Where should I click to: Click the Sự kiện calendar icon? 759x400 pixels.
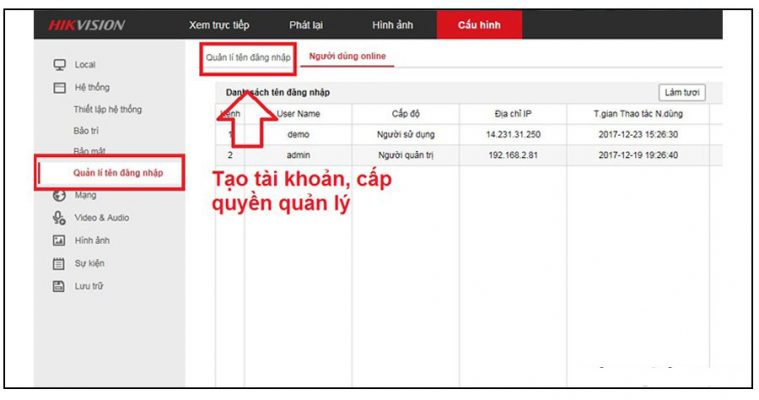(x=59, y=264)
